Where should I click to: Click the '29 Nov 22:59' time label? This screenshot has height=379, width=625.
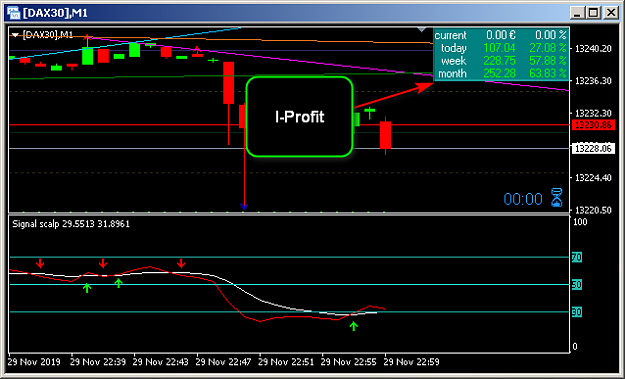(x=411, y=362)
